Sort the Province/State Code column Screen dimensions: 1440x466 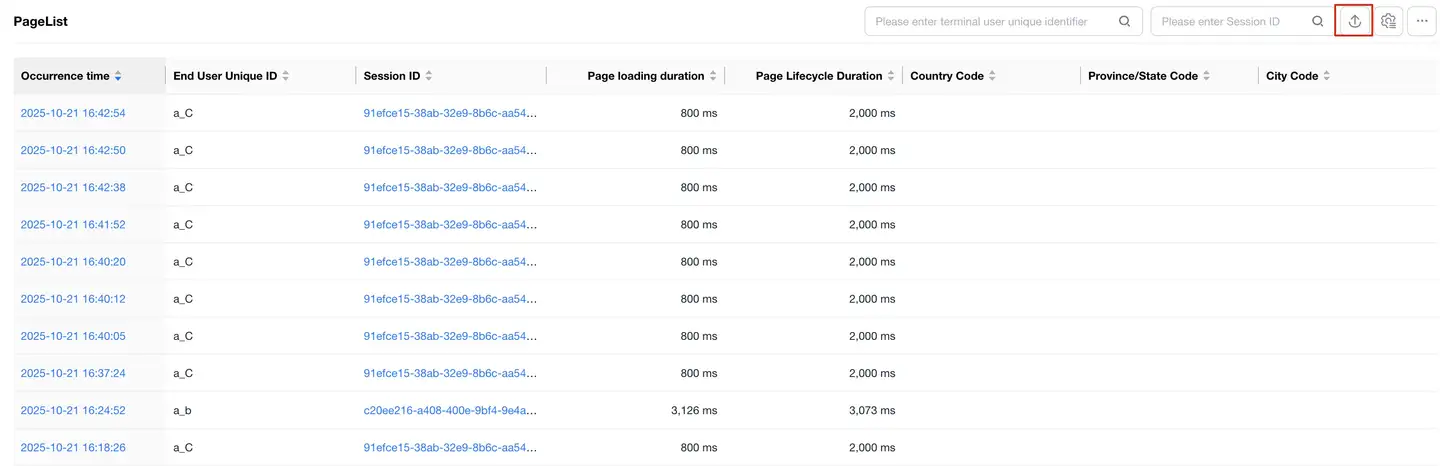[1207, 76]
